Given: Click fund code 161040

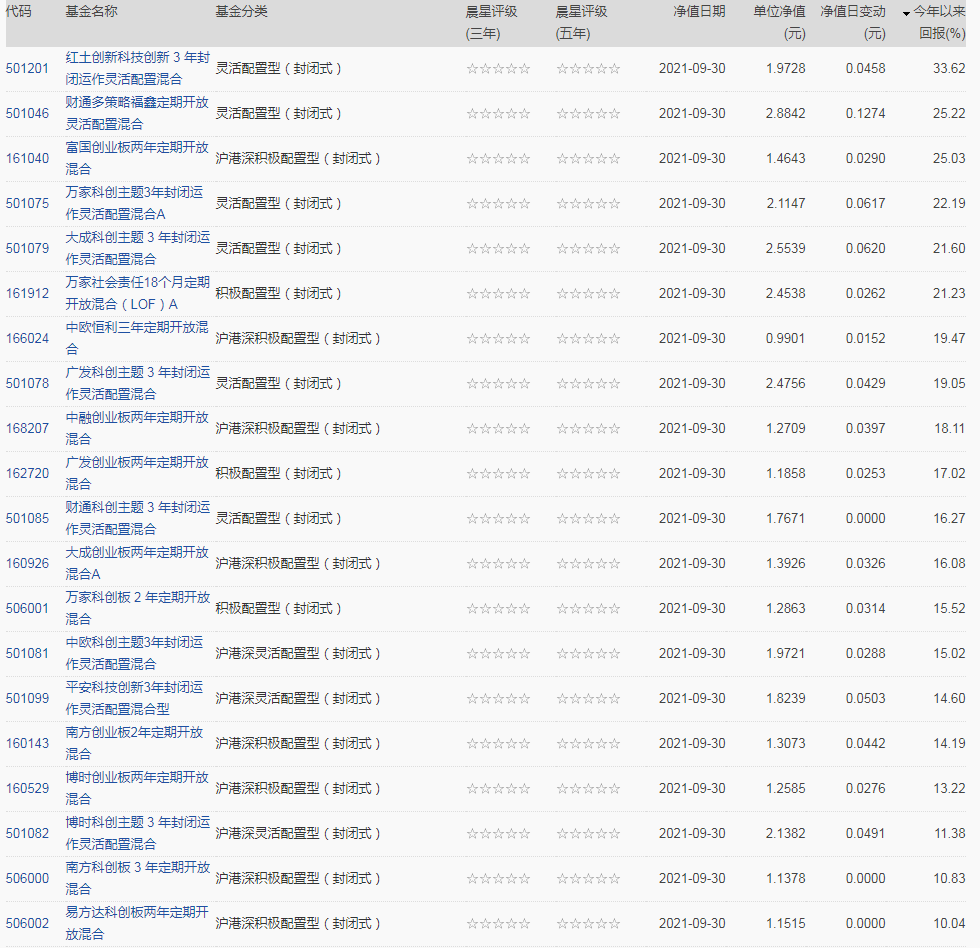Looking at the screenshot, I should pyautogui.click(x=27, y=159).
